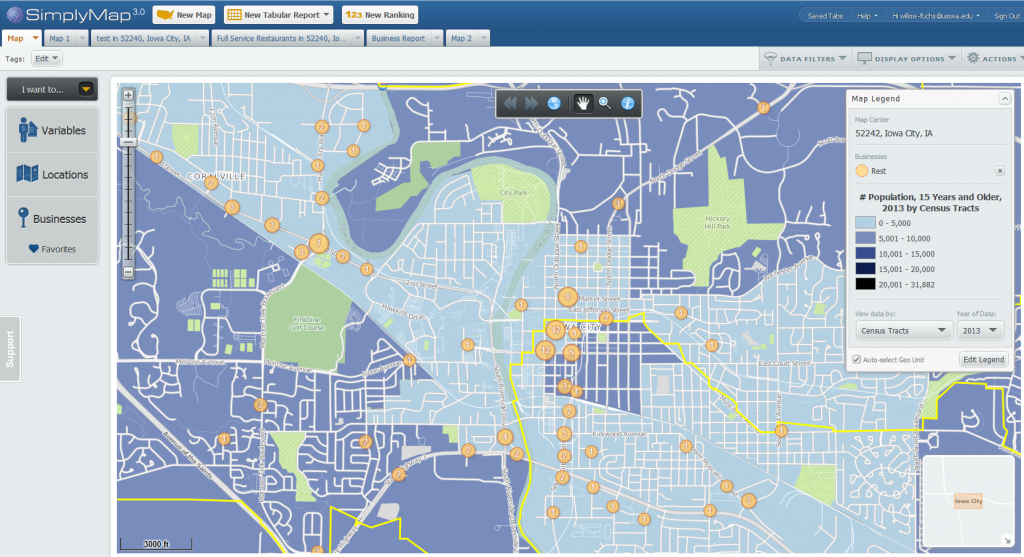
Task: Click the cluster marker labeled 7 in Coralville
Action: pyautogui.click(x=319, y=244)
